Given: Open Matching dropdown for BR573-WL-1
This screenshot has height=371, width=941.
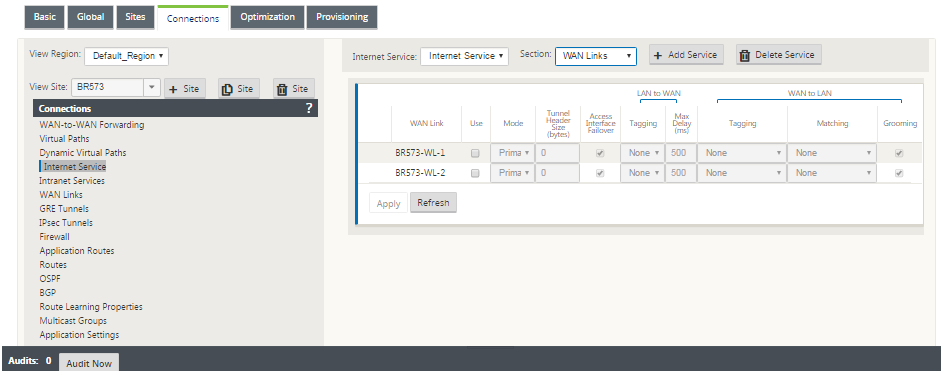Looking at the screenshot, I should point(832,153).
